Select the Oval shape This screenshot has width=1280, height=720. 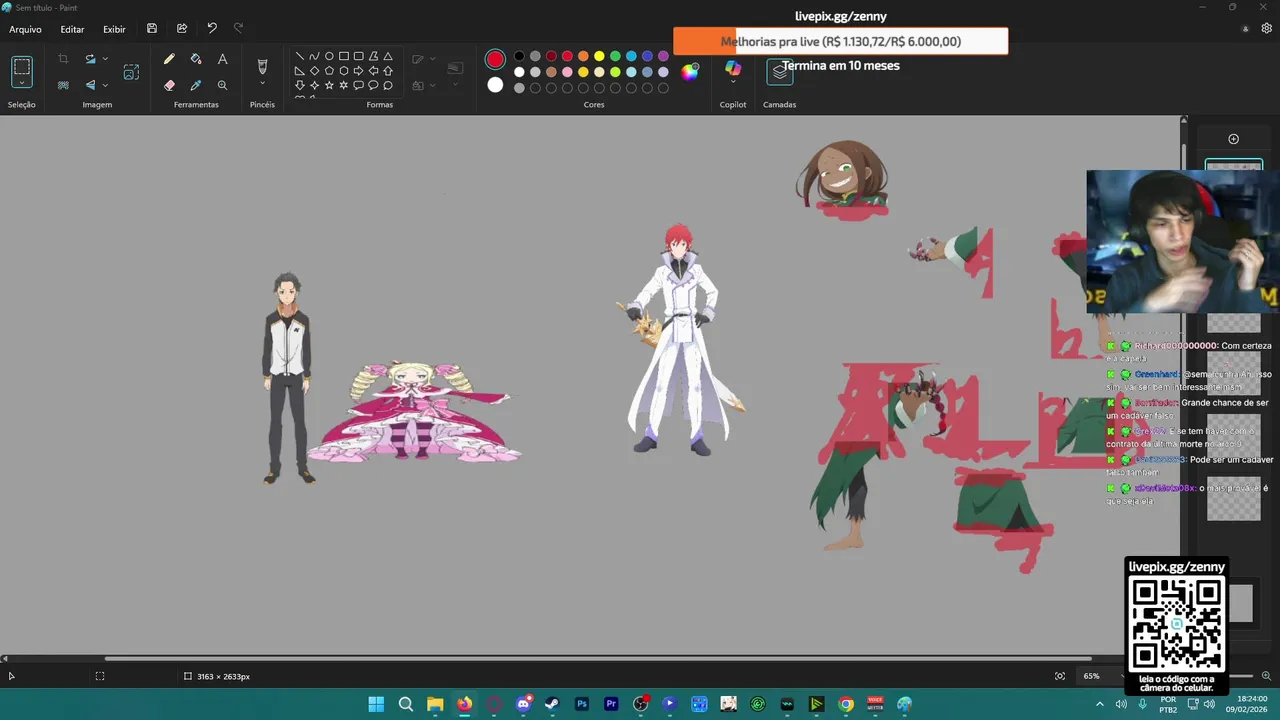point(329,56)
